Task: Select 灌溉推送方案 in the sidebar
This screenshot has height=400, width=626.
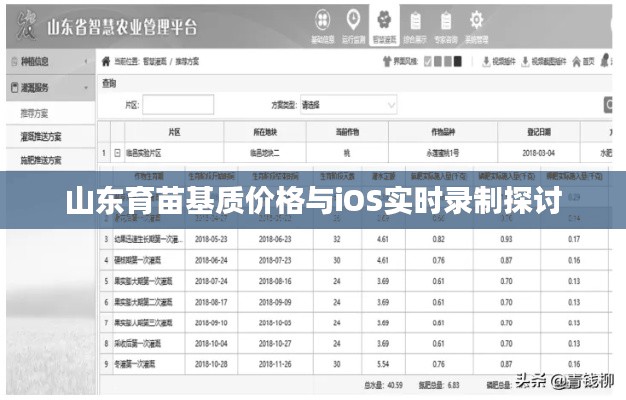Action: [x=41, y=136]
